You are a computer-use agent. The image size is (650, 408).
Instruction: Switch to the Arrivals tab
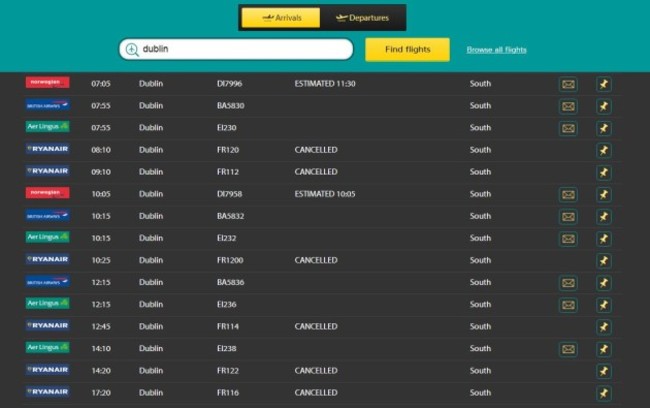[281, 18]
